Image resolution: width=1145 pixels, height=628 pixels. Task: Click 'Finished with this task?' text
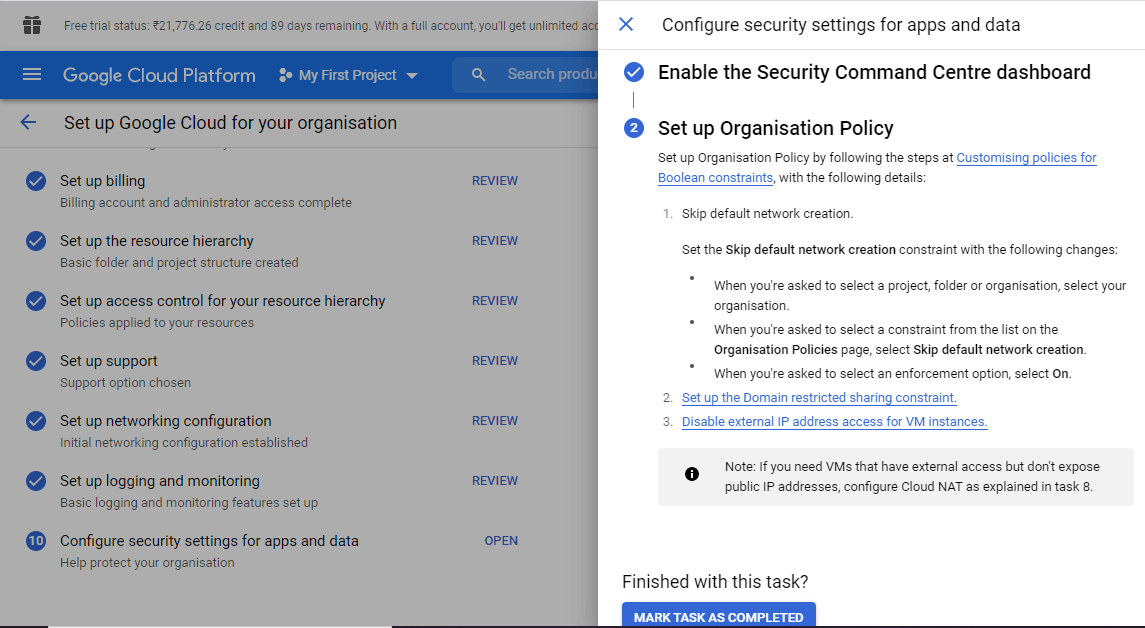(715, 581)
